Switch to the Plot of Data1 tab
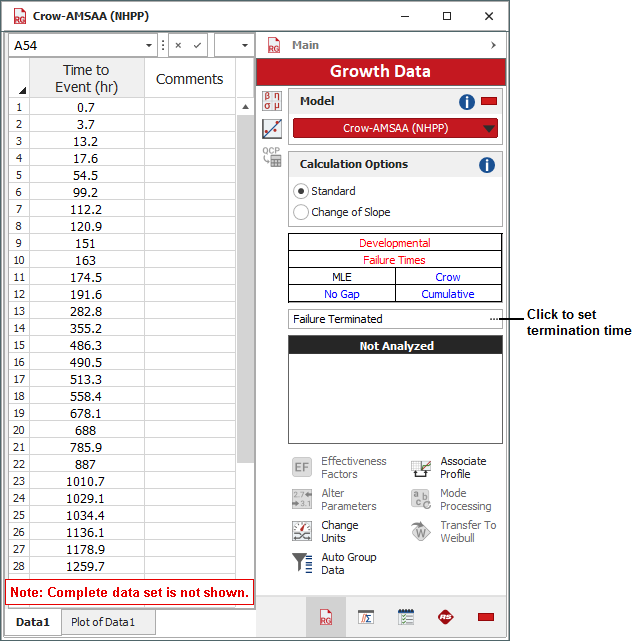This screenshot has height=641, width=635. click(x=110, y=622)
